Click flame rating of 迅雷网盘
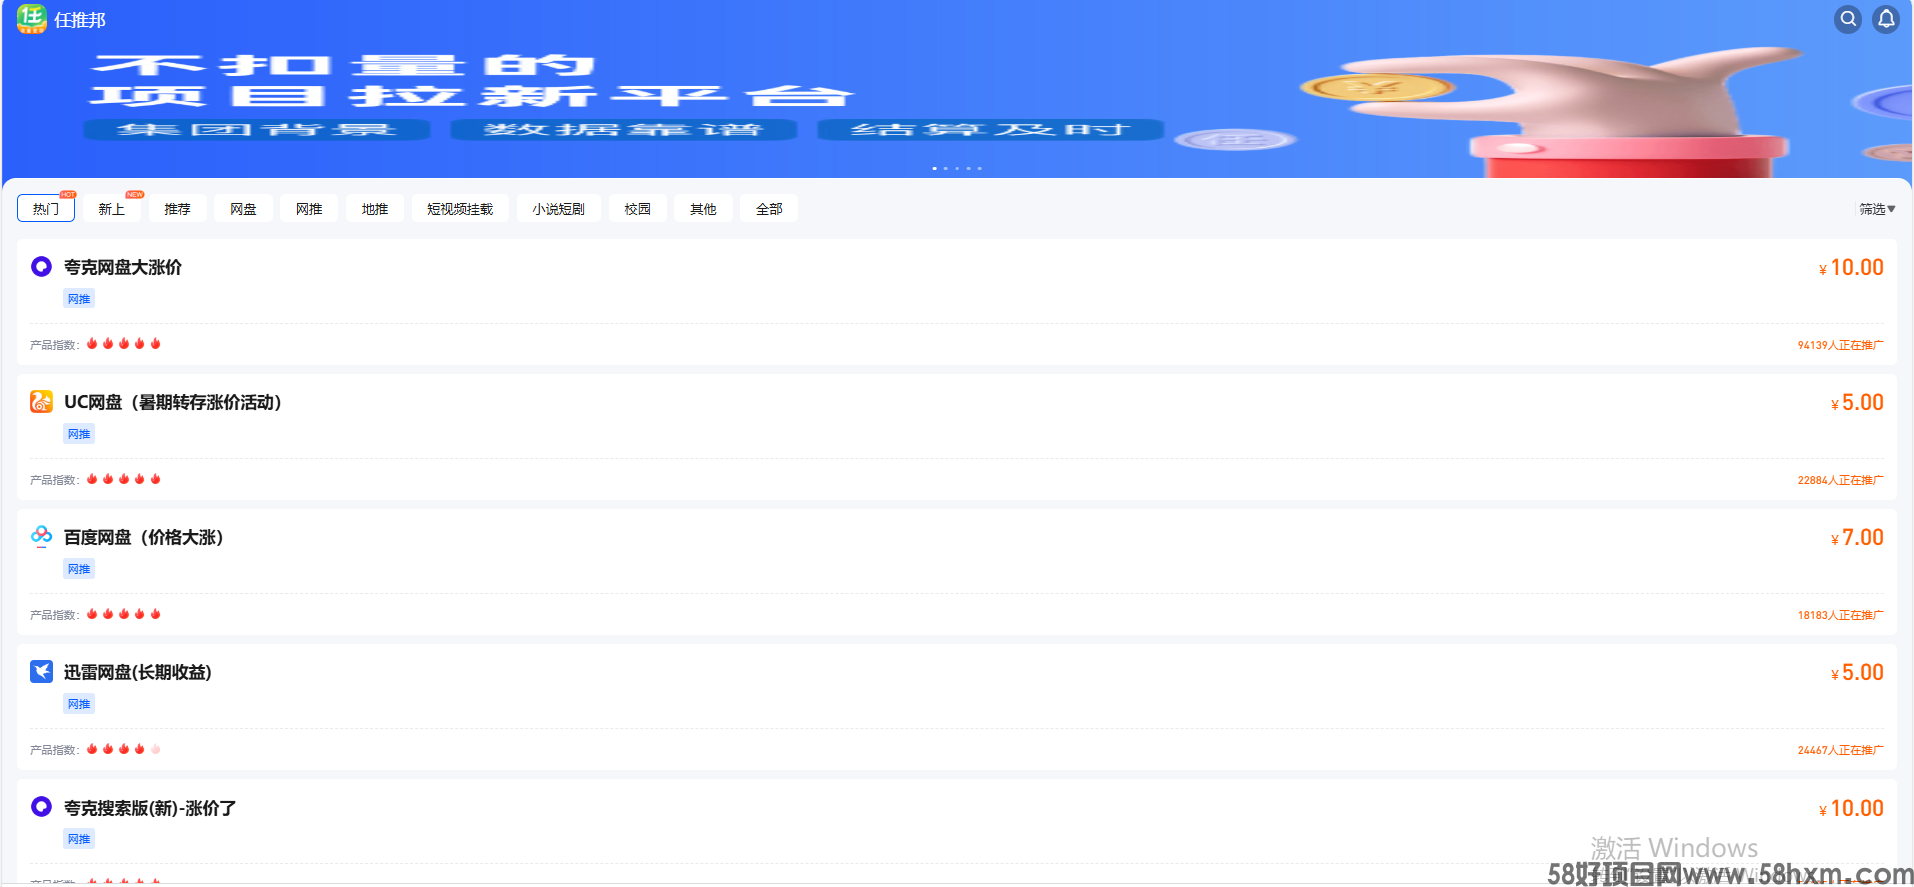 [124, 749]
